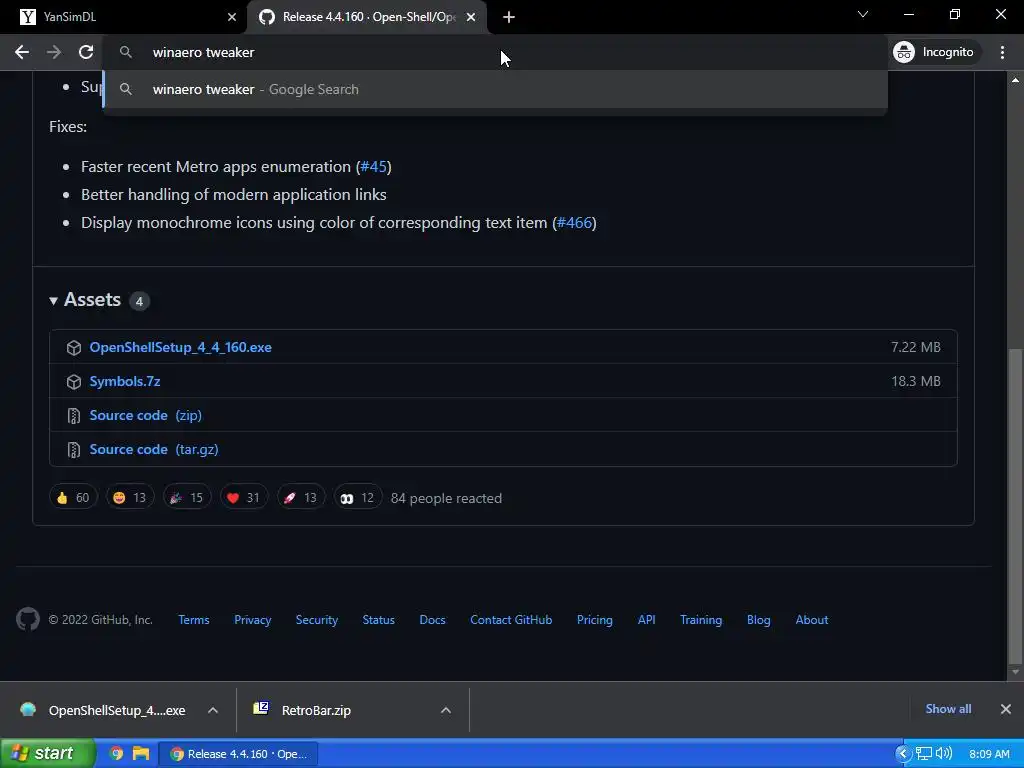Click file icon beside Source code (tar.gz)
Image resolution: width=1024 pixels, height=768 pixels.
pyautogui.click(x=74, y=449)
